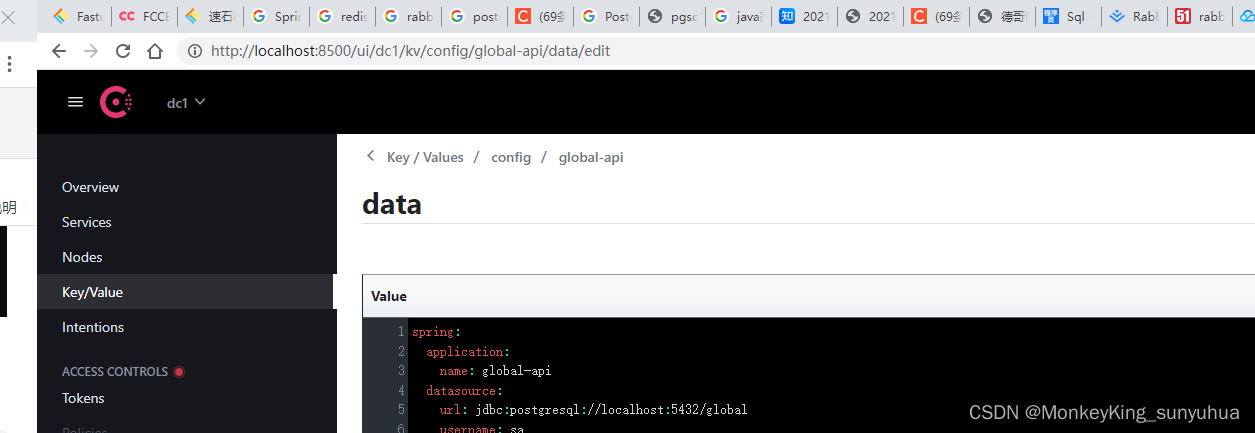Switch to the redis browser tab

(x=341, y=16)
